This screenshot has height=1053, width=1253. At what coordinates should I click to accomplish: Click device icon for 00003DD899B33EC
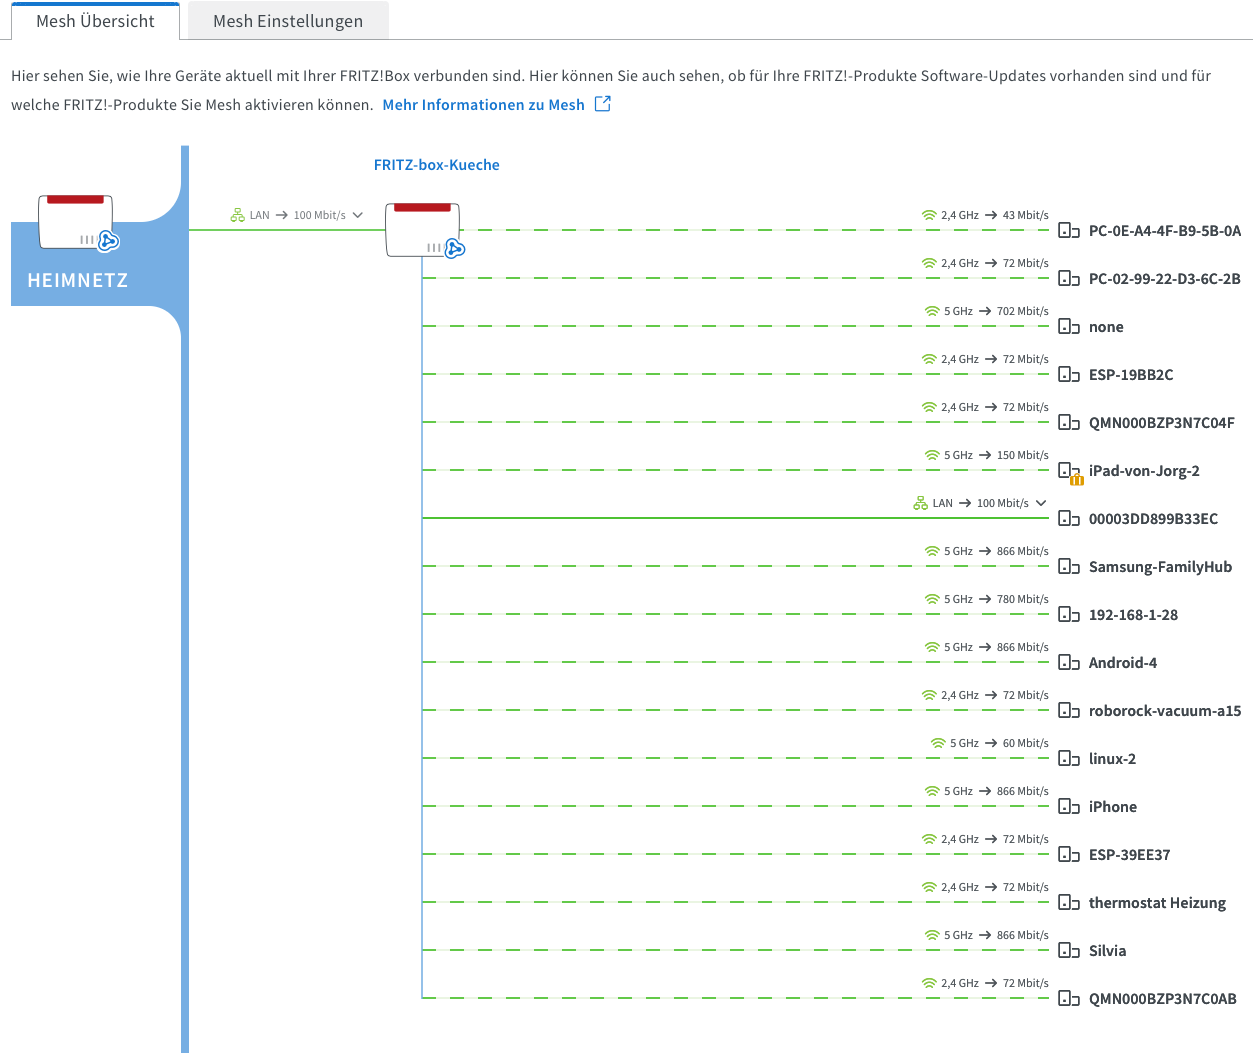point(1069,518)
